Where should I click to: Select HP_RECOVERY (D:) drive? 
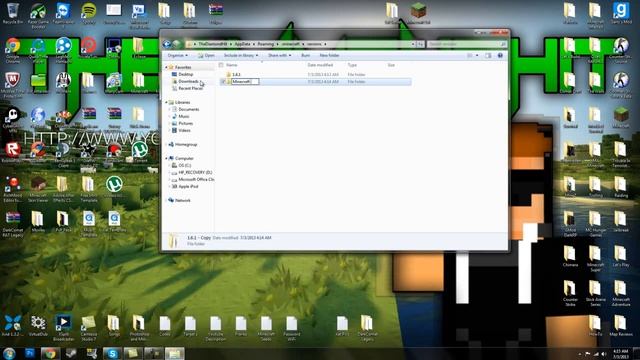point(195,172)
